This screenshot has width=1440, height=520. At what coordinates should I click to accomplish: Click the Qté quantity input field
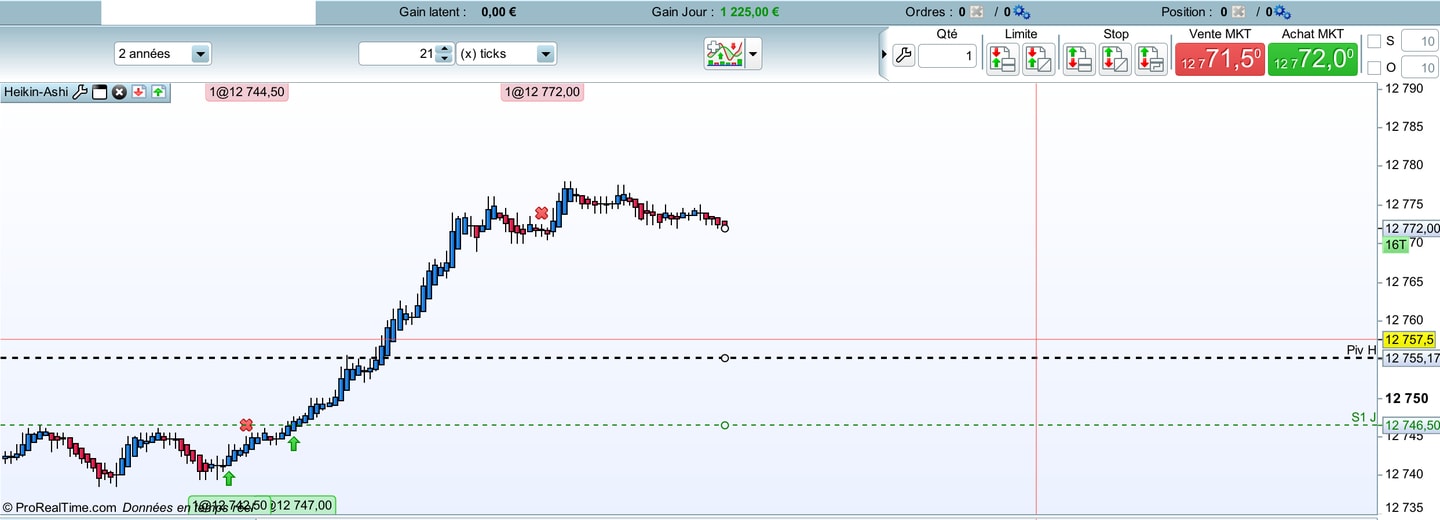[x=947, y=56]
